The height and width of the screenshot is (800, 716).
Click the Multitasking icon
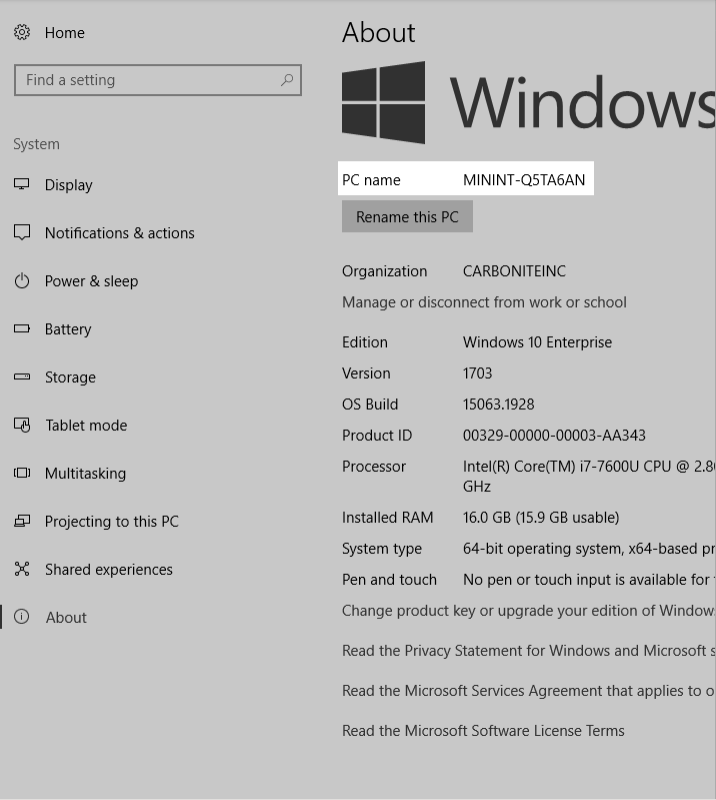(x=21, y=473)
